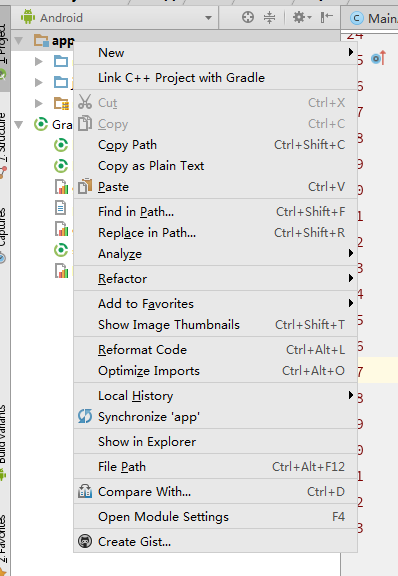Click the Create Gist GitHub icon
The image size is (398, 576).
pos(85,541)
